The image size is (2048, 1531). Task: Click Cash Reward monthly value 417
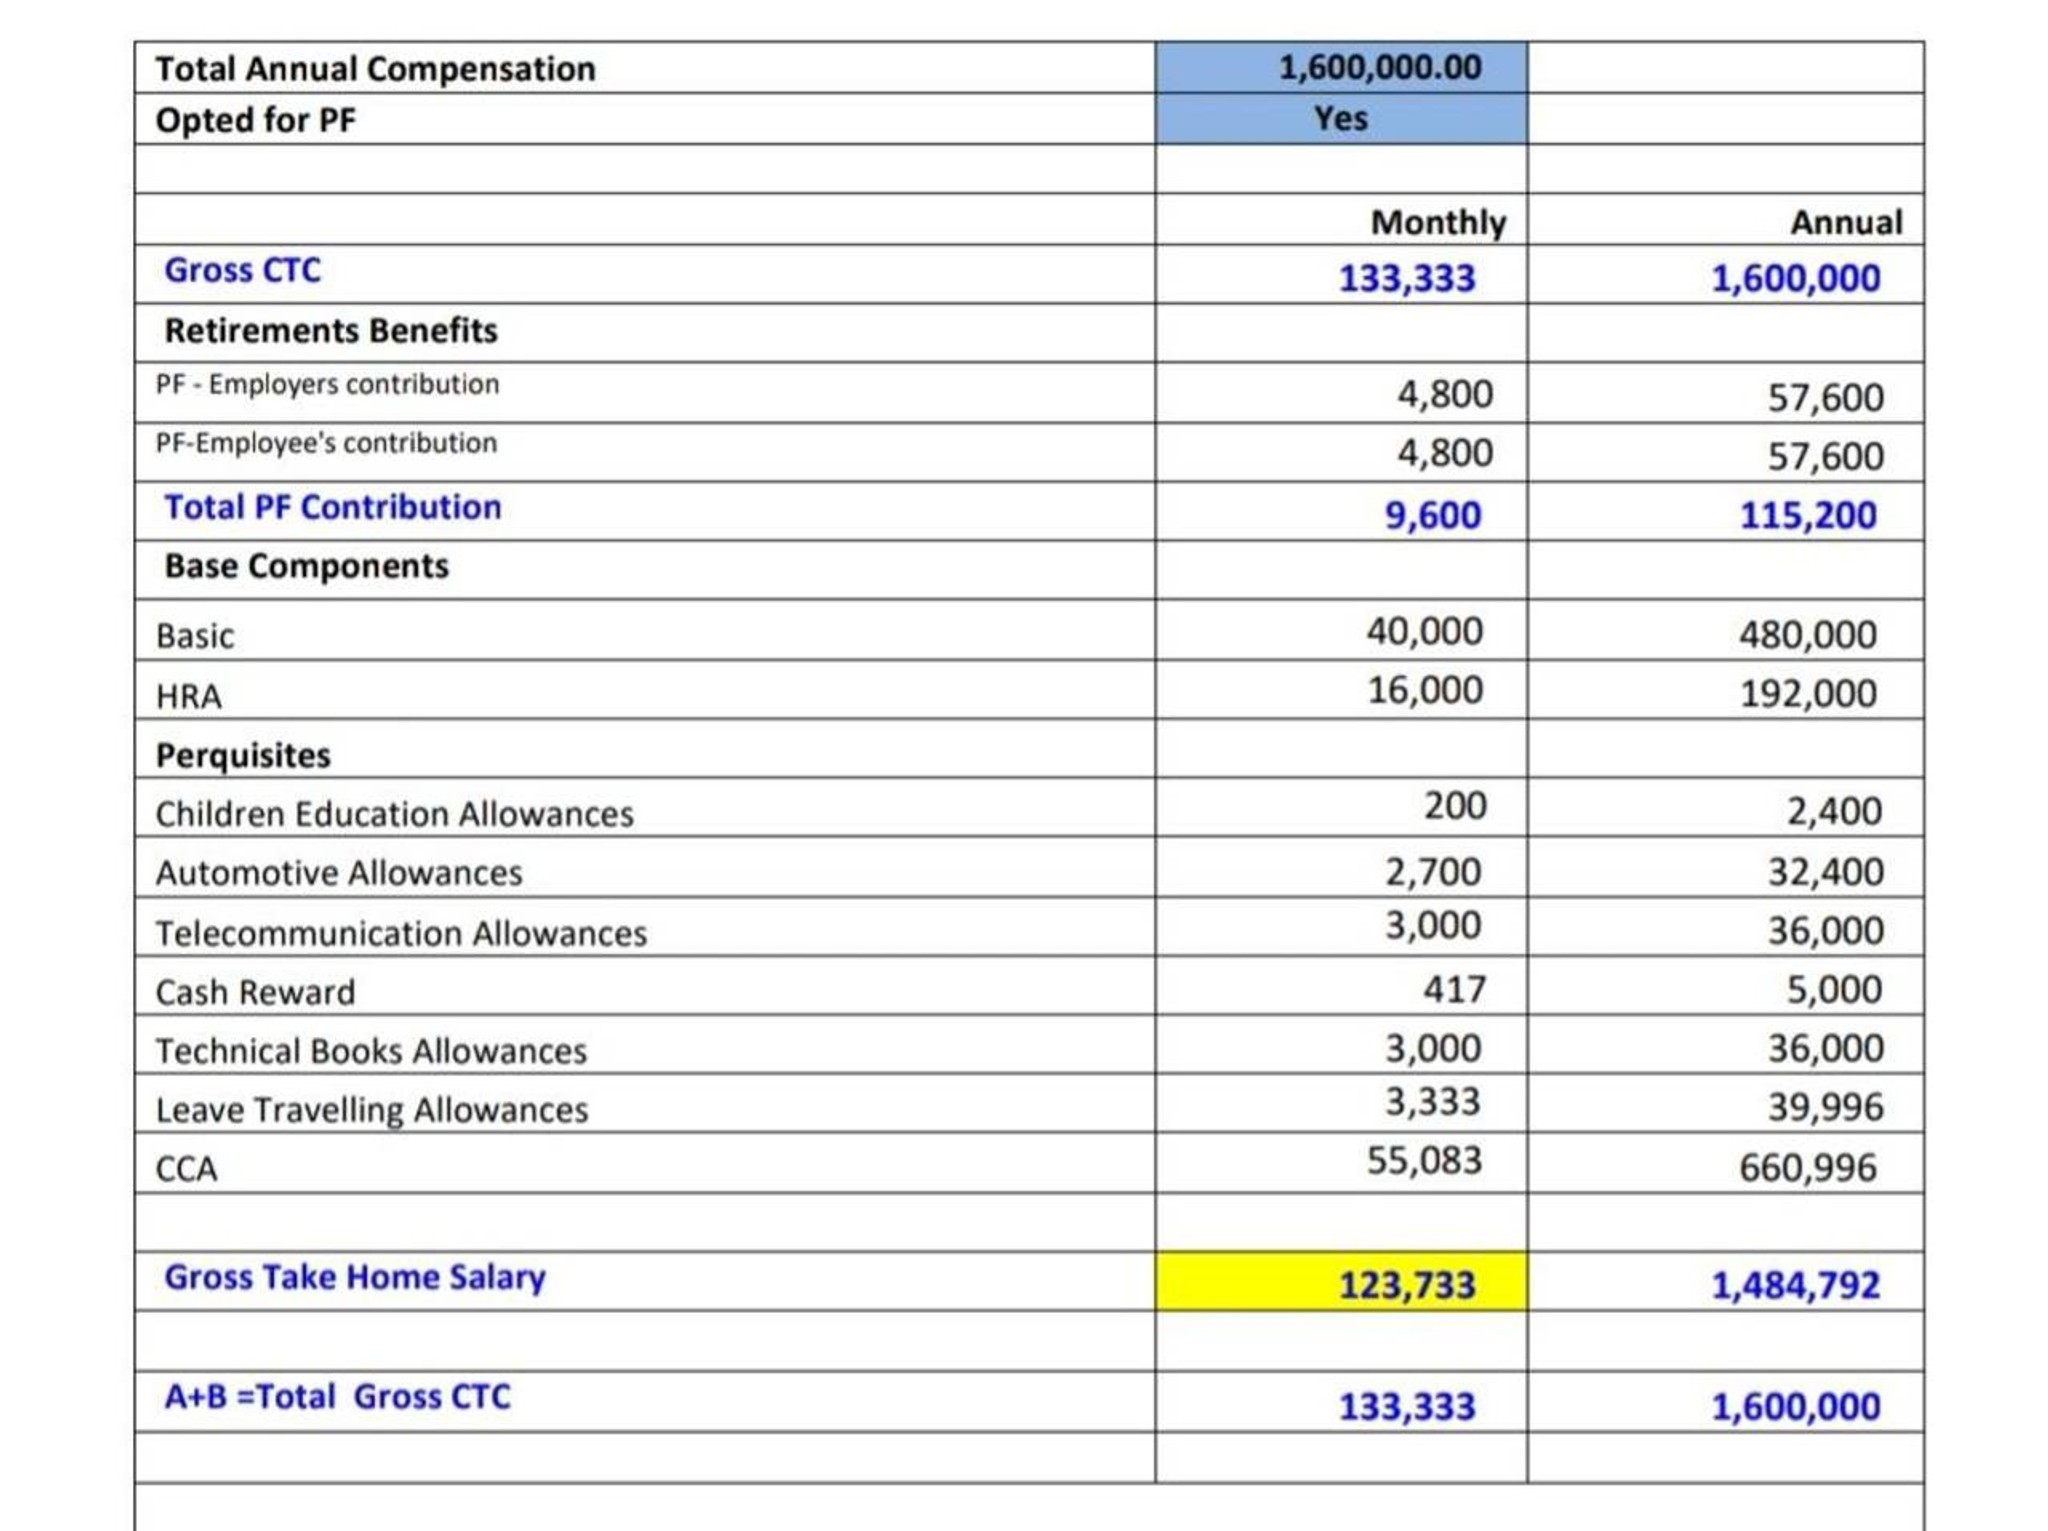click(x=1454, y=990)
